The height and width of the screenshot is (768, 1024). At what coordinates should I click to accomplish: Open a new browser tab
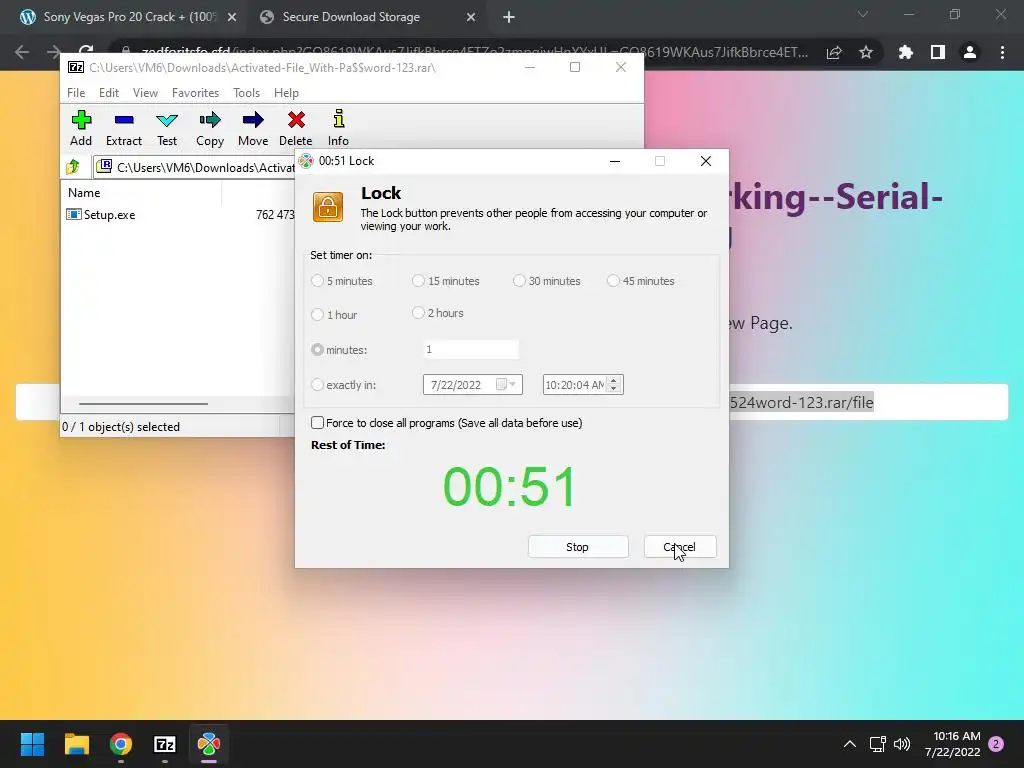(x=509, y=17)
